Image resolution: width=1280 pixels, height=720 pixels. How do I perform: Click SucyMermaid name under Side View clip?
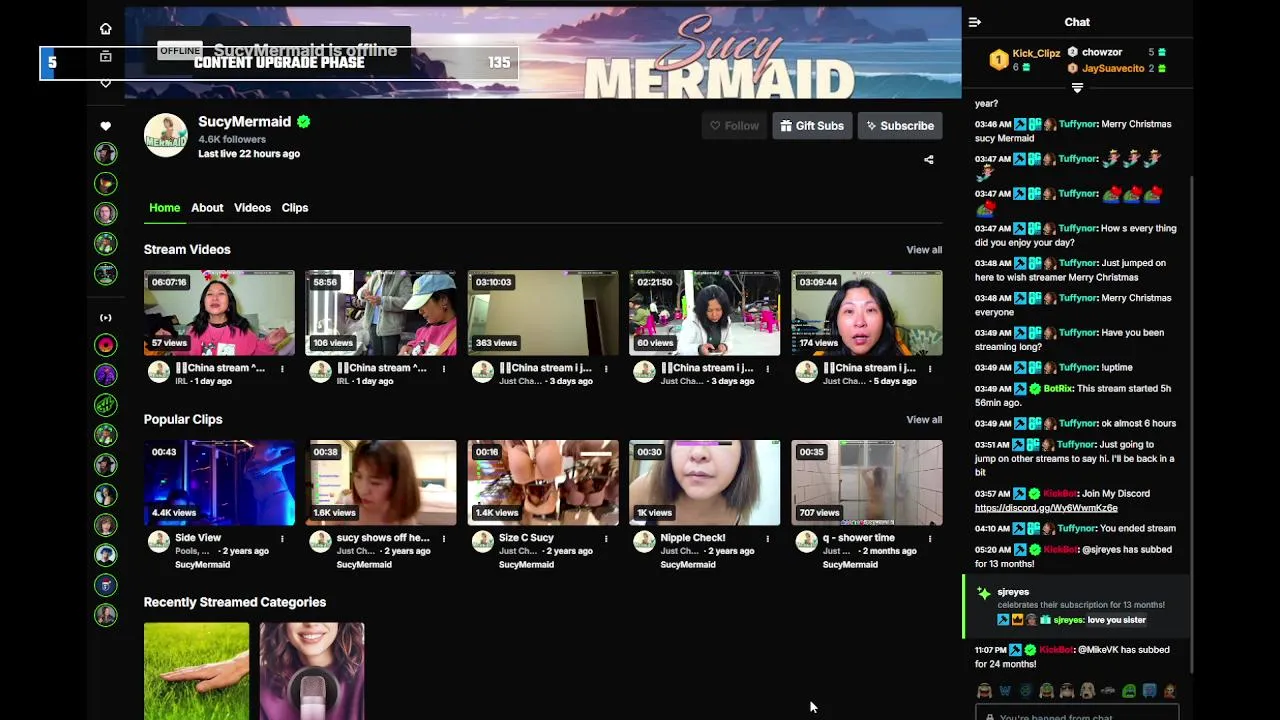point(203,565)
